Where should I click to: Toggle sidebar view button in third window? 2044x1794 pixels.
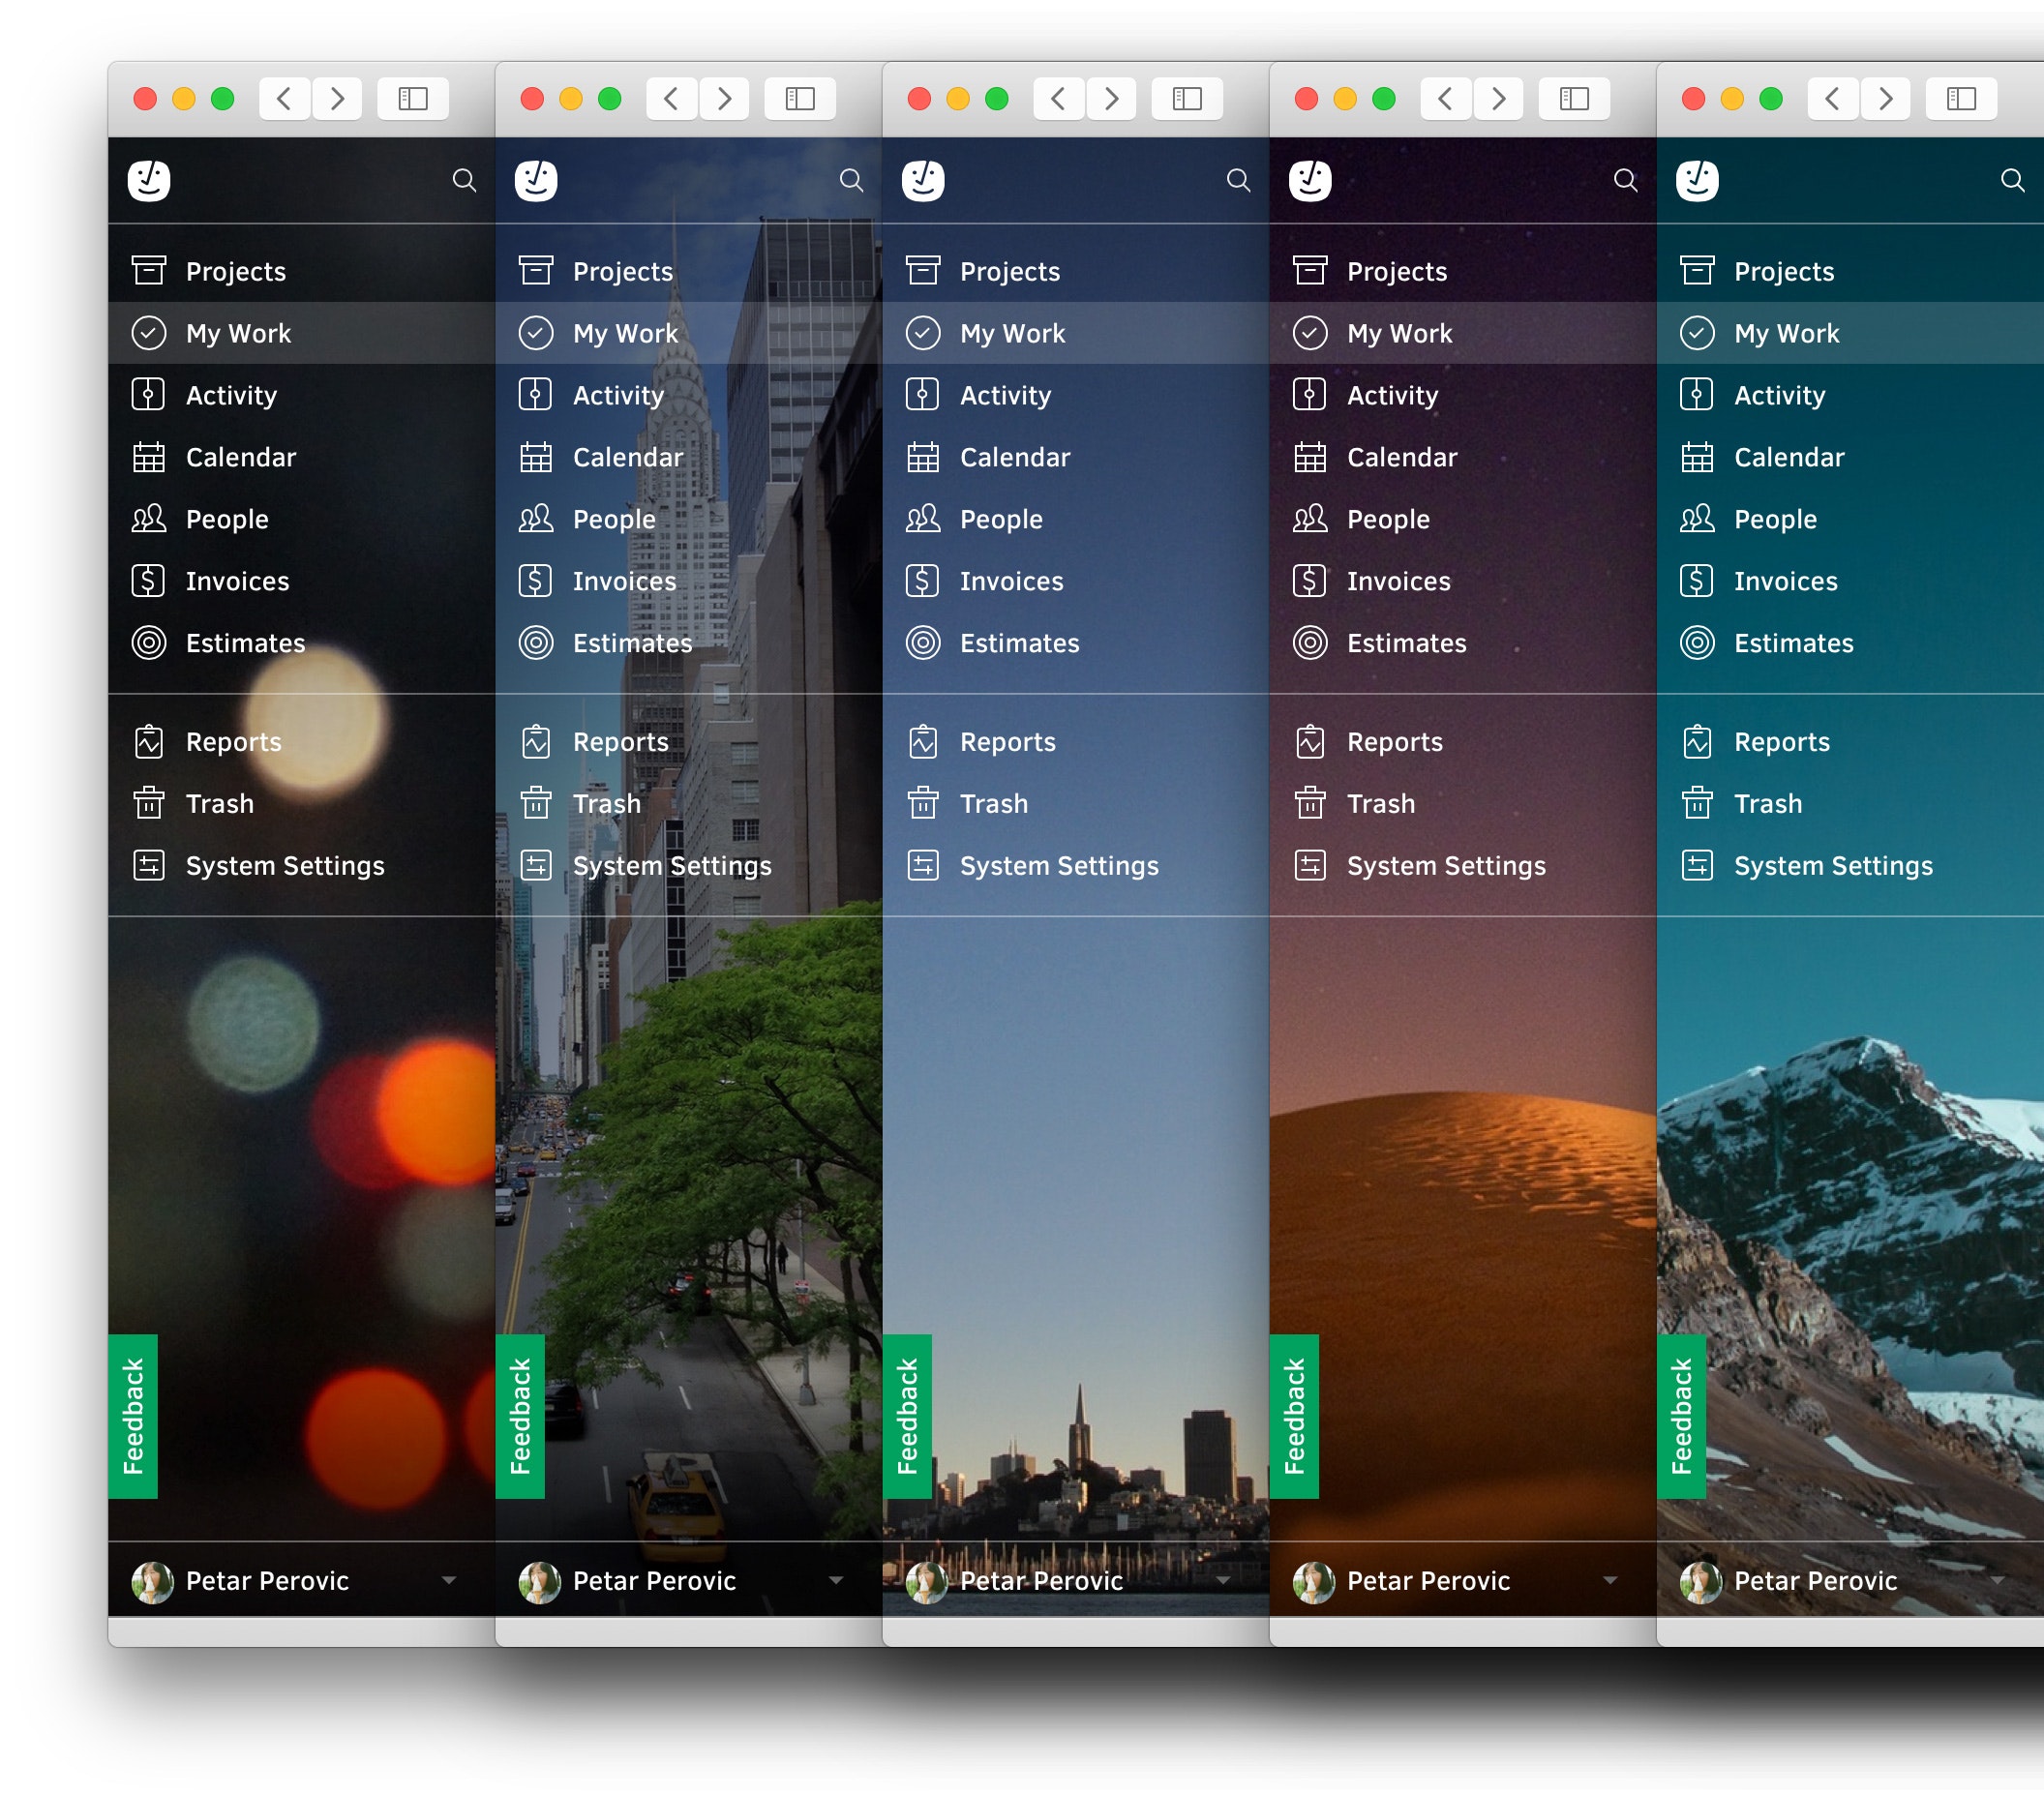[1187, 98]
